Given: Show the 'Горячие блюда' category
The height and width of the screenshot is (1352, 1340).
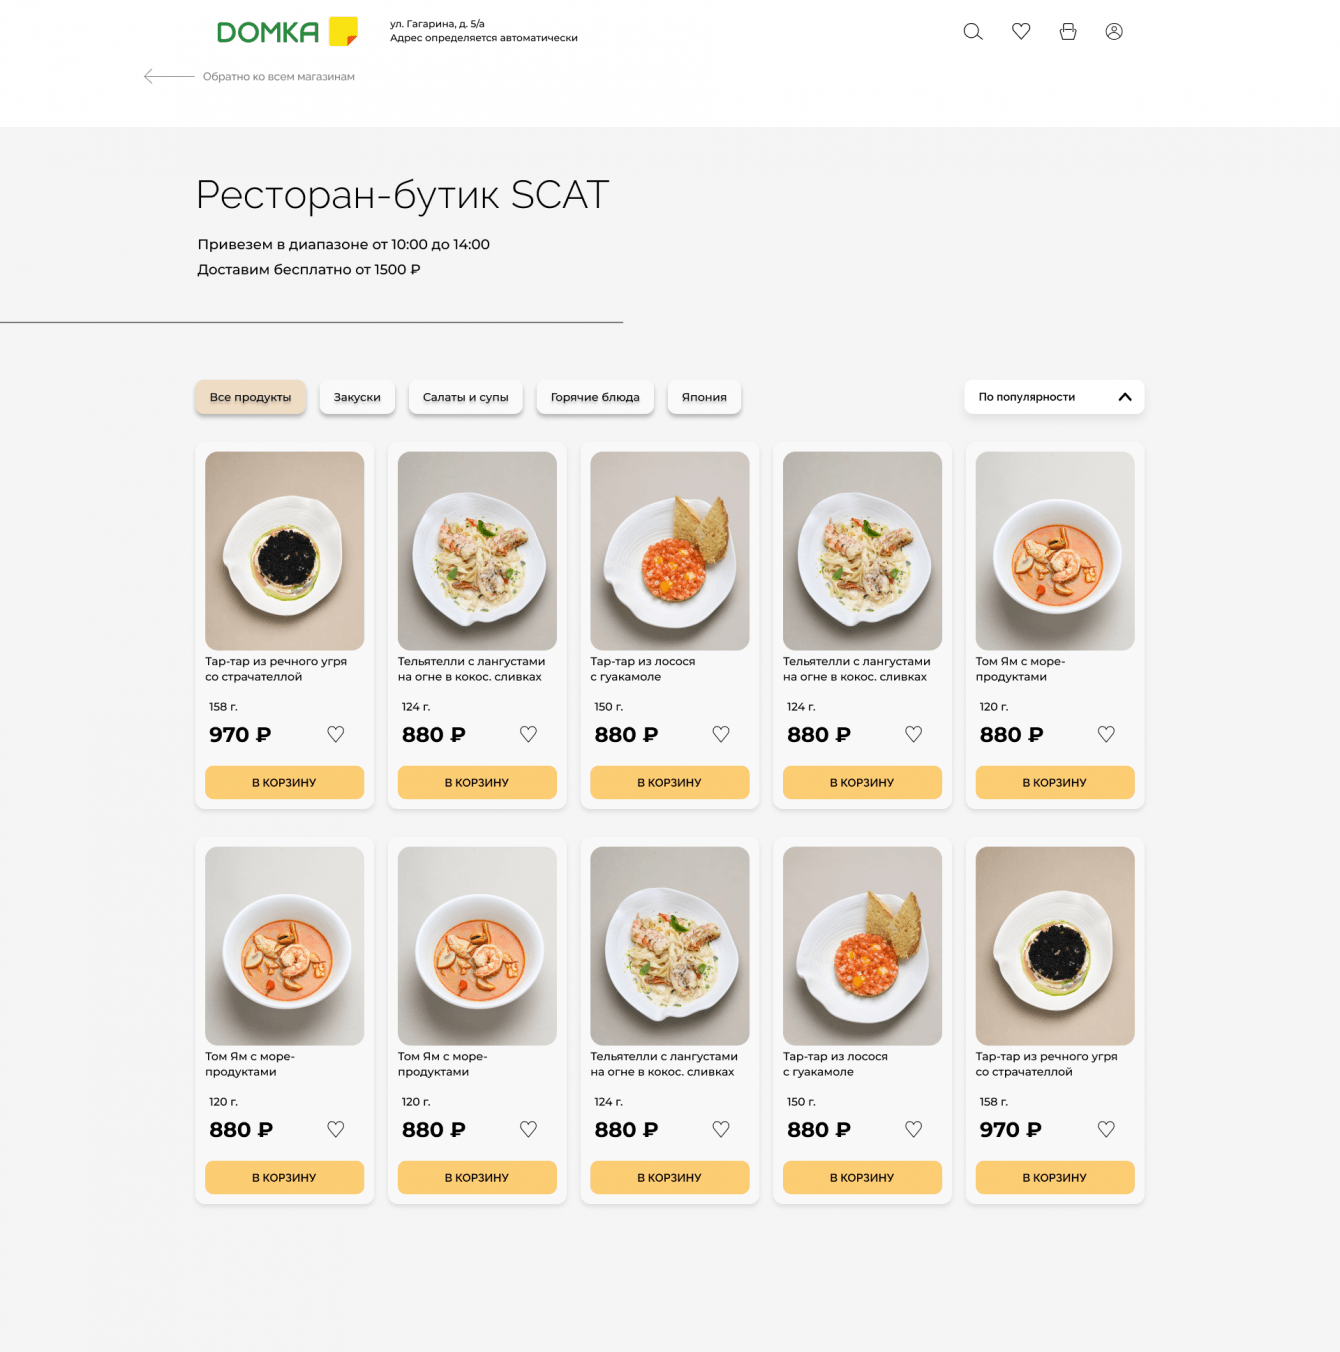Looking at the screenshot, I should pos(595,397).
